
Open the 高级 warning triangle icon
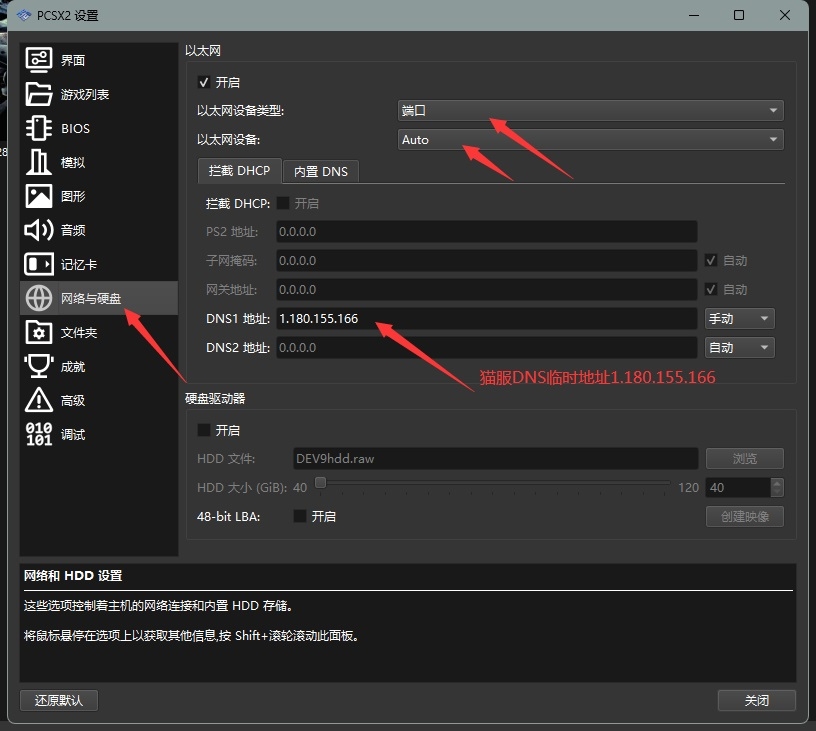tap(39, 400)
